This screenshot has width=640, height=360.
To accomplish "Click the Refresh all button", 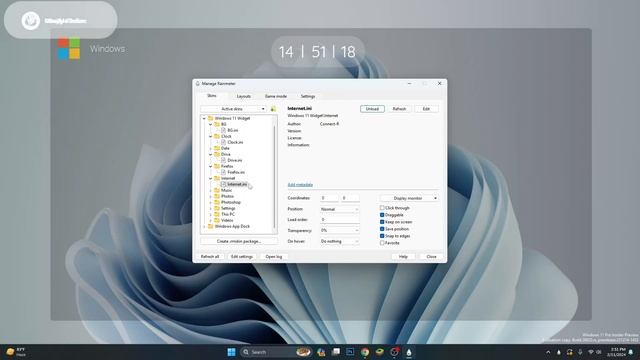I will pos(210,257).
